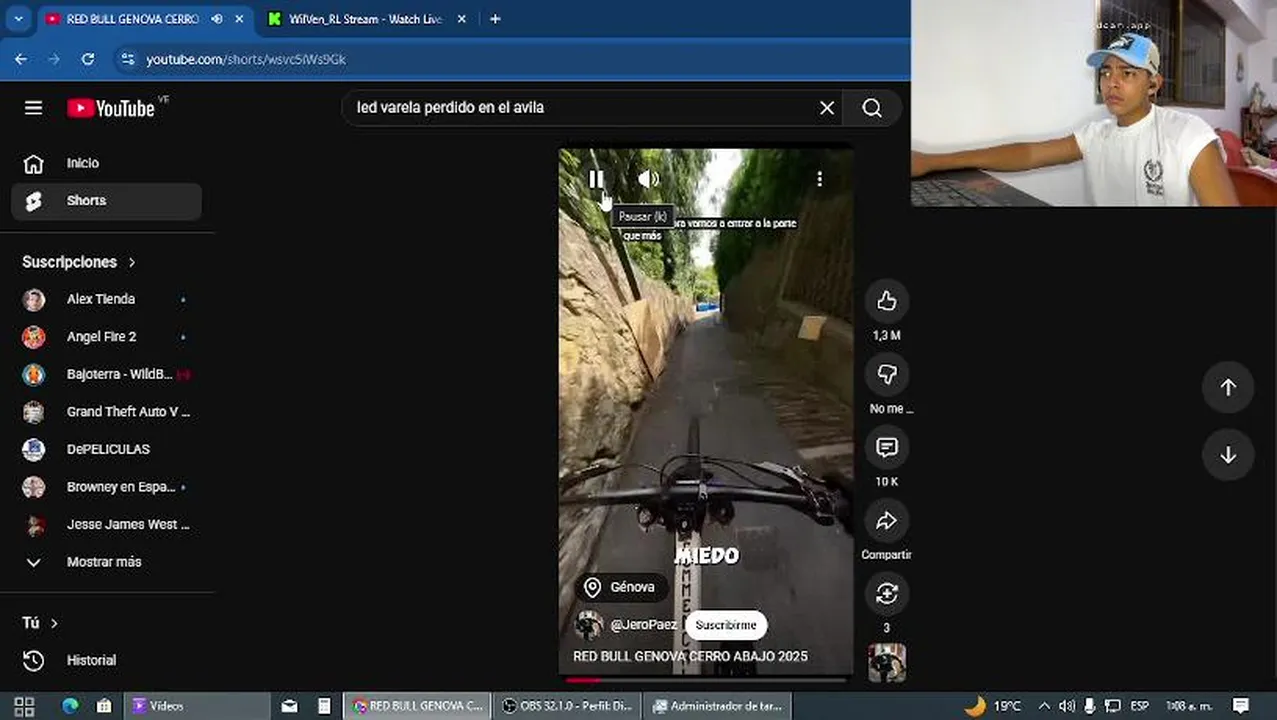Open Microsoft Edge from the taskbar
The width and height of the screenshot is (1277, 720).
pyautogui.click(x=70, y=706)
